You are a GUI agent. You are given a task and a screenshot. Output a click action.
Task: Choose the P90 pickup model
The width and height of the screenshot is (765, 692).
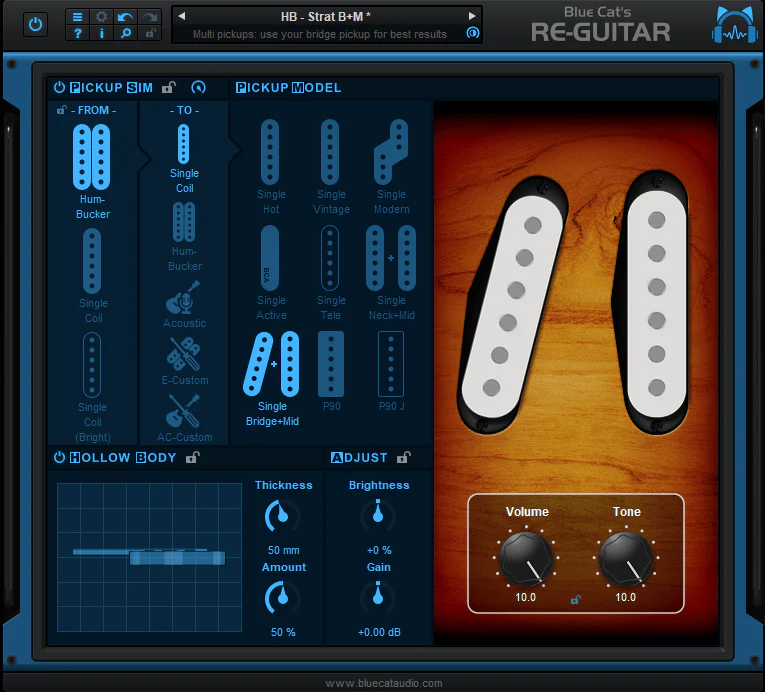(331, 371)
